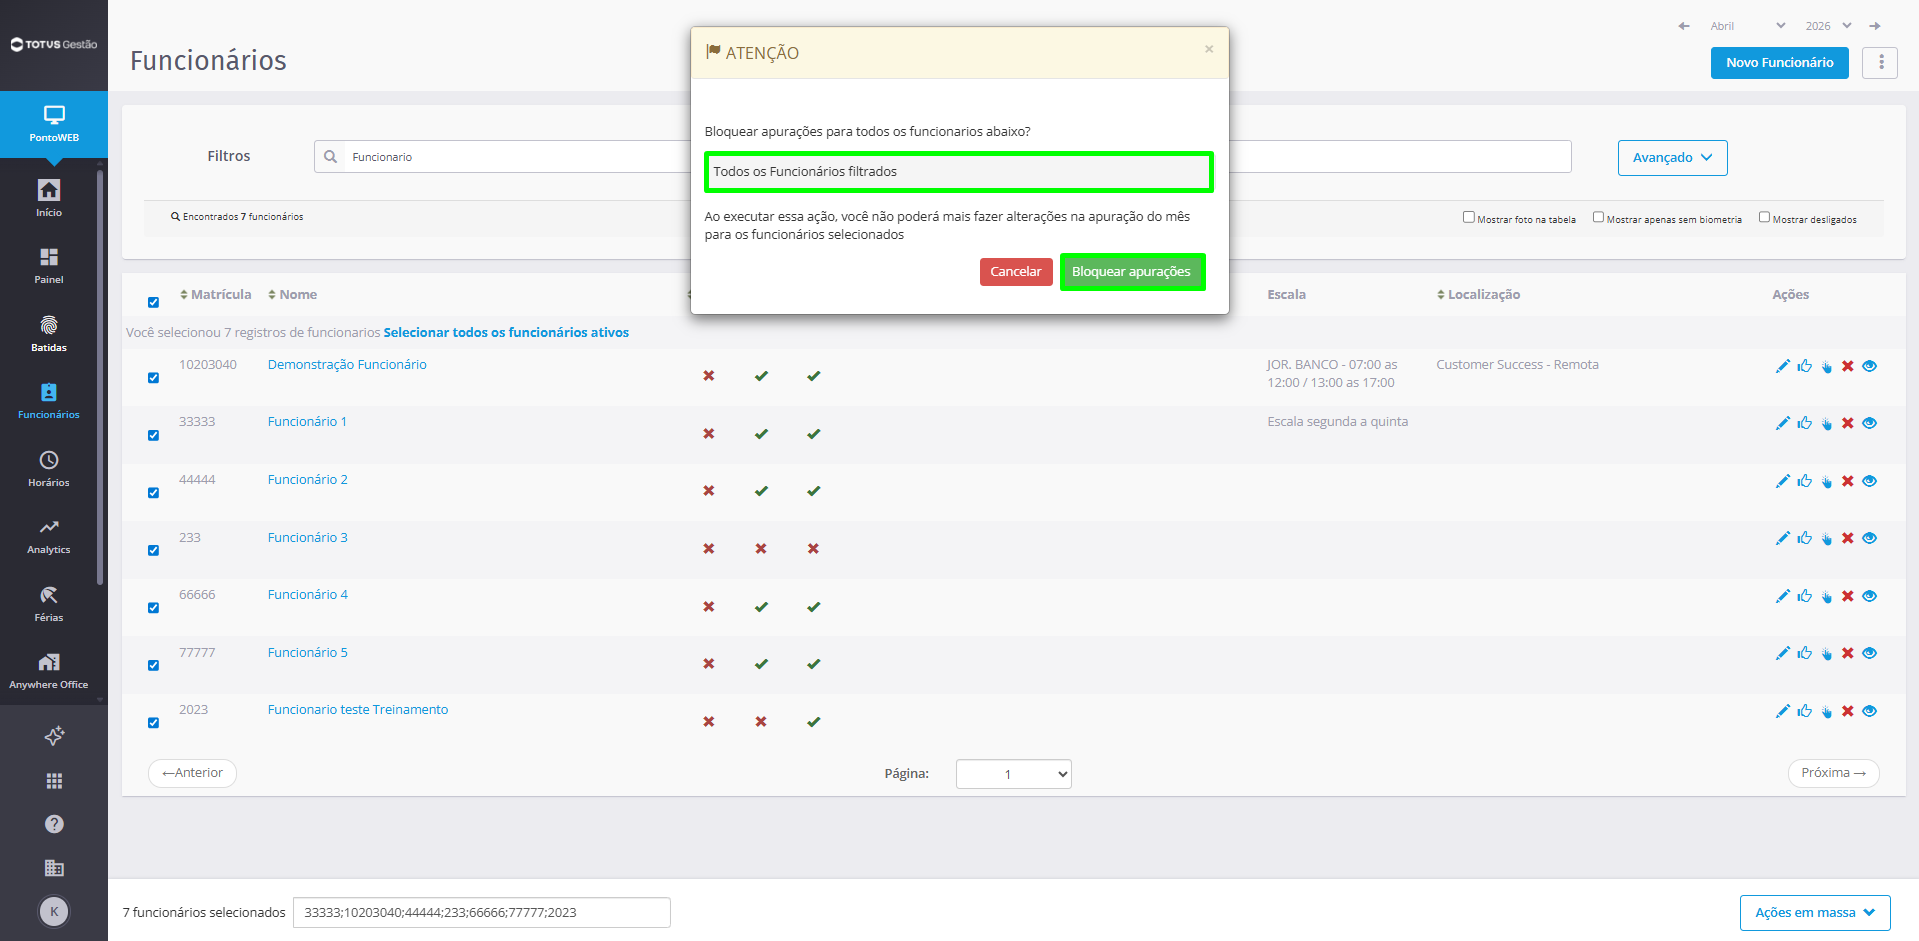This screenshot has width=1919, height=941.
Task: Enable Mostrar desligados checkbox
Action: (1764, 217)
